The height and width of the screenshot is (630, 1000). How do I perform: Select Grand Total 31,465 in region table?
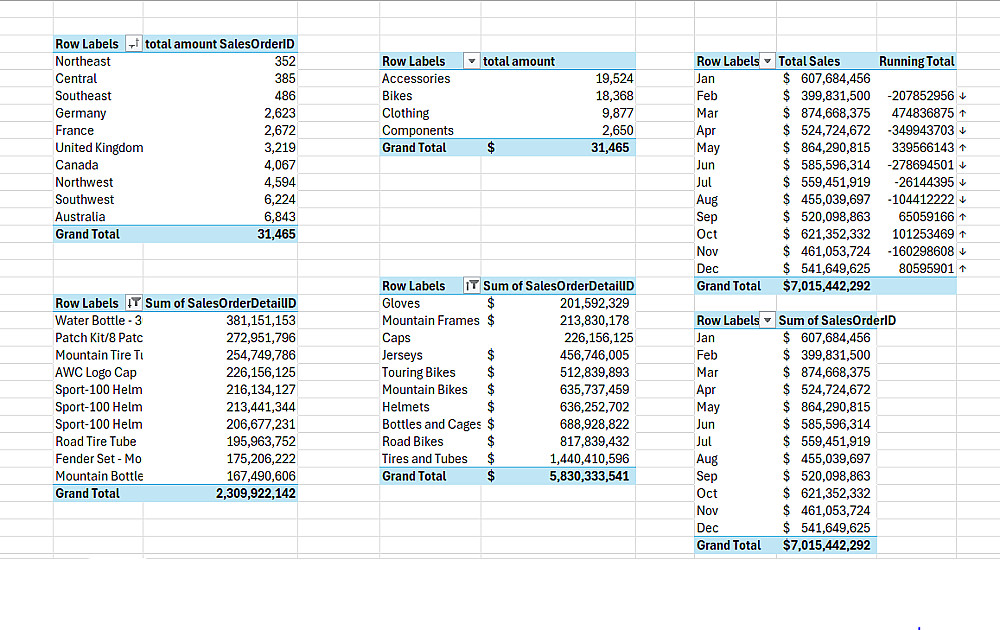pos(276,234)
